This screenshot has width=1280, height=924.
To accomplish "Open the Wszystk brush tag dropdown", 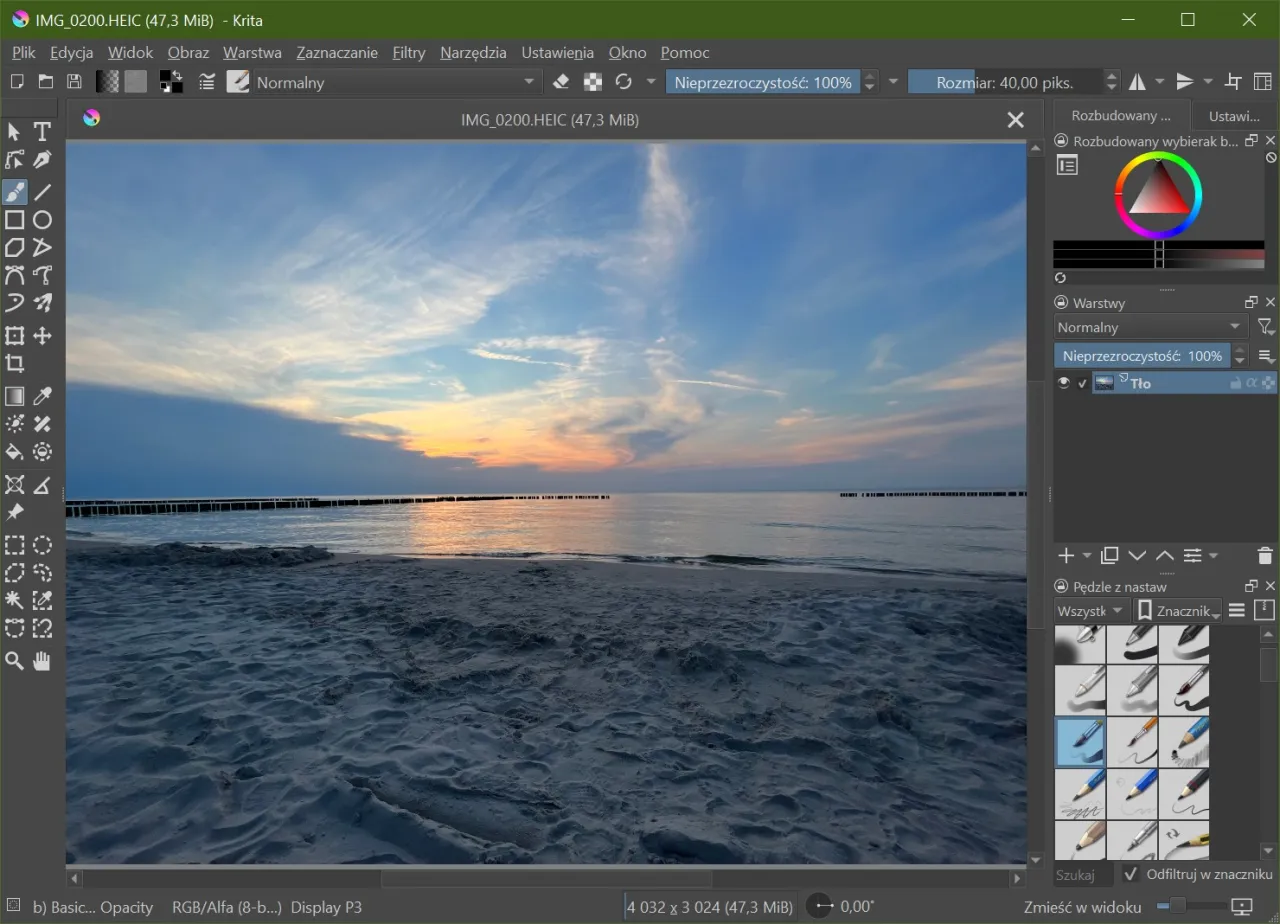I will click(1089, 610).
